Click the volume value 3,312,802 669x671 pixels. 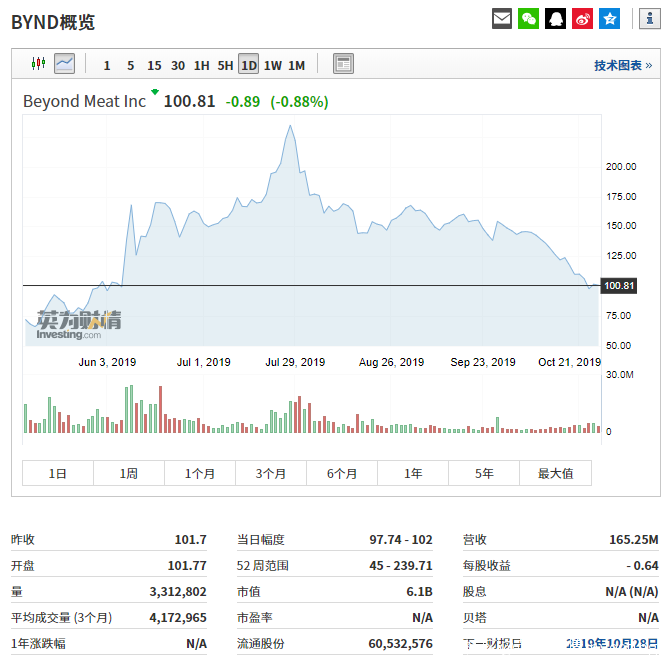178,592
